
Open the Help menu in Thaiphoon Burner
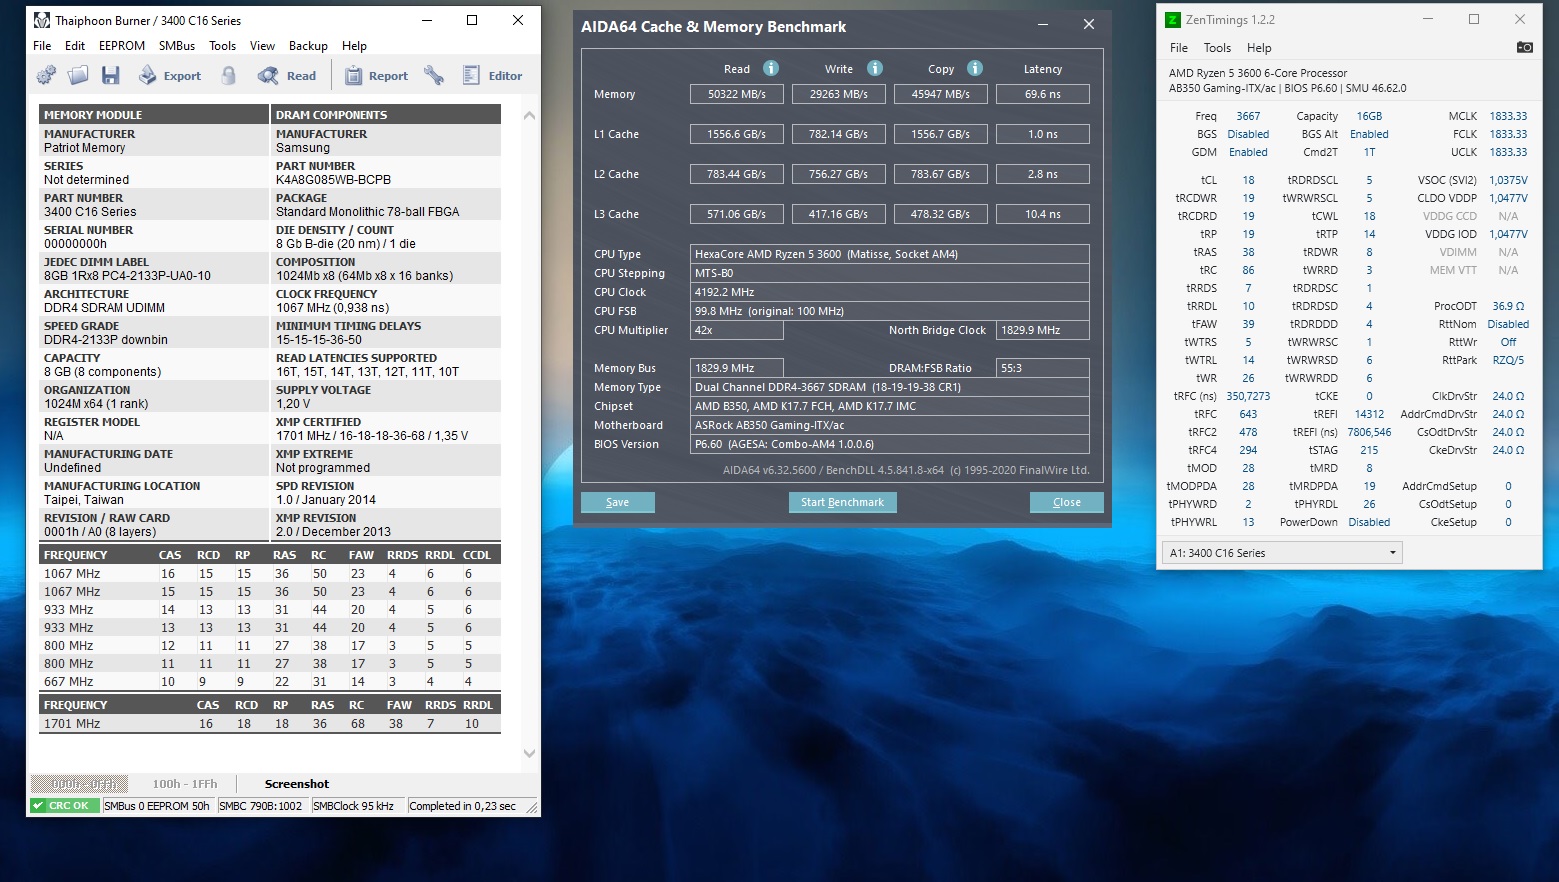point(354,46)
